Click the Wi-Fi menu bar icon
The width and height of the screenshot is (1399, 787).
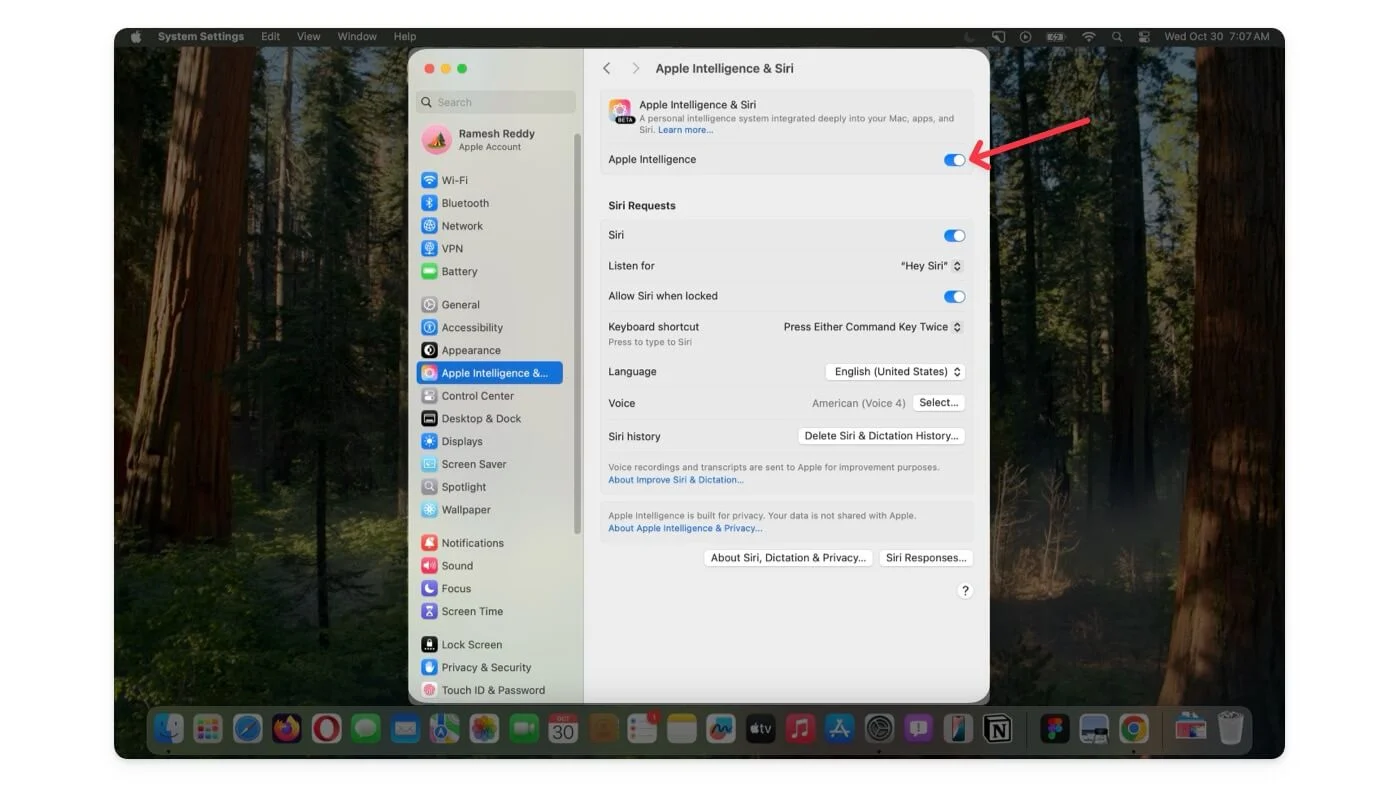click(x=1088, y=37)
